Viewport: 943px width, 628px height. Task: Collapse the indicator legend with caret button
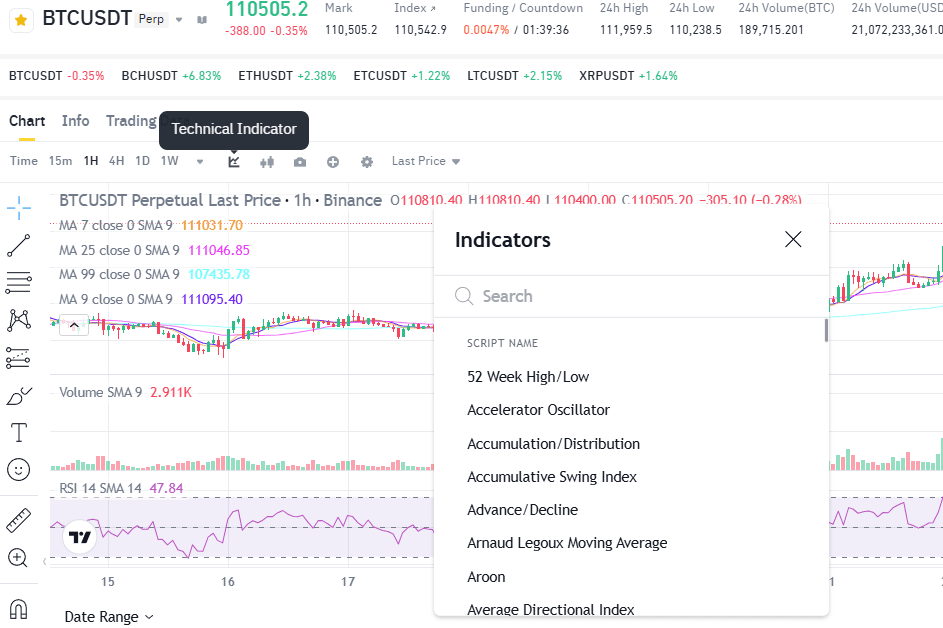point(74,325)
